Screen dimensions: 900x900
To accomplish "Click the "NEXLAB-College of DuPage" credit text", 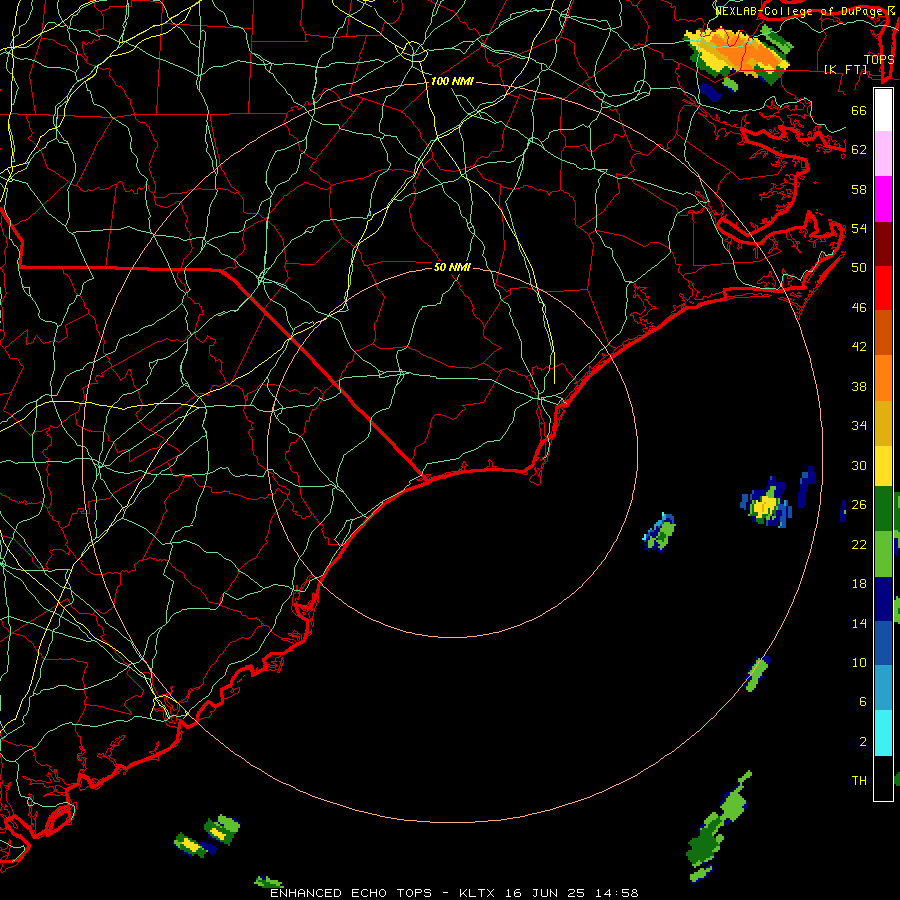I will (799, 11).
